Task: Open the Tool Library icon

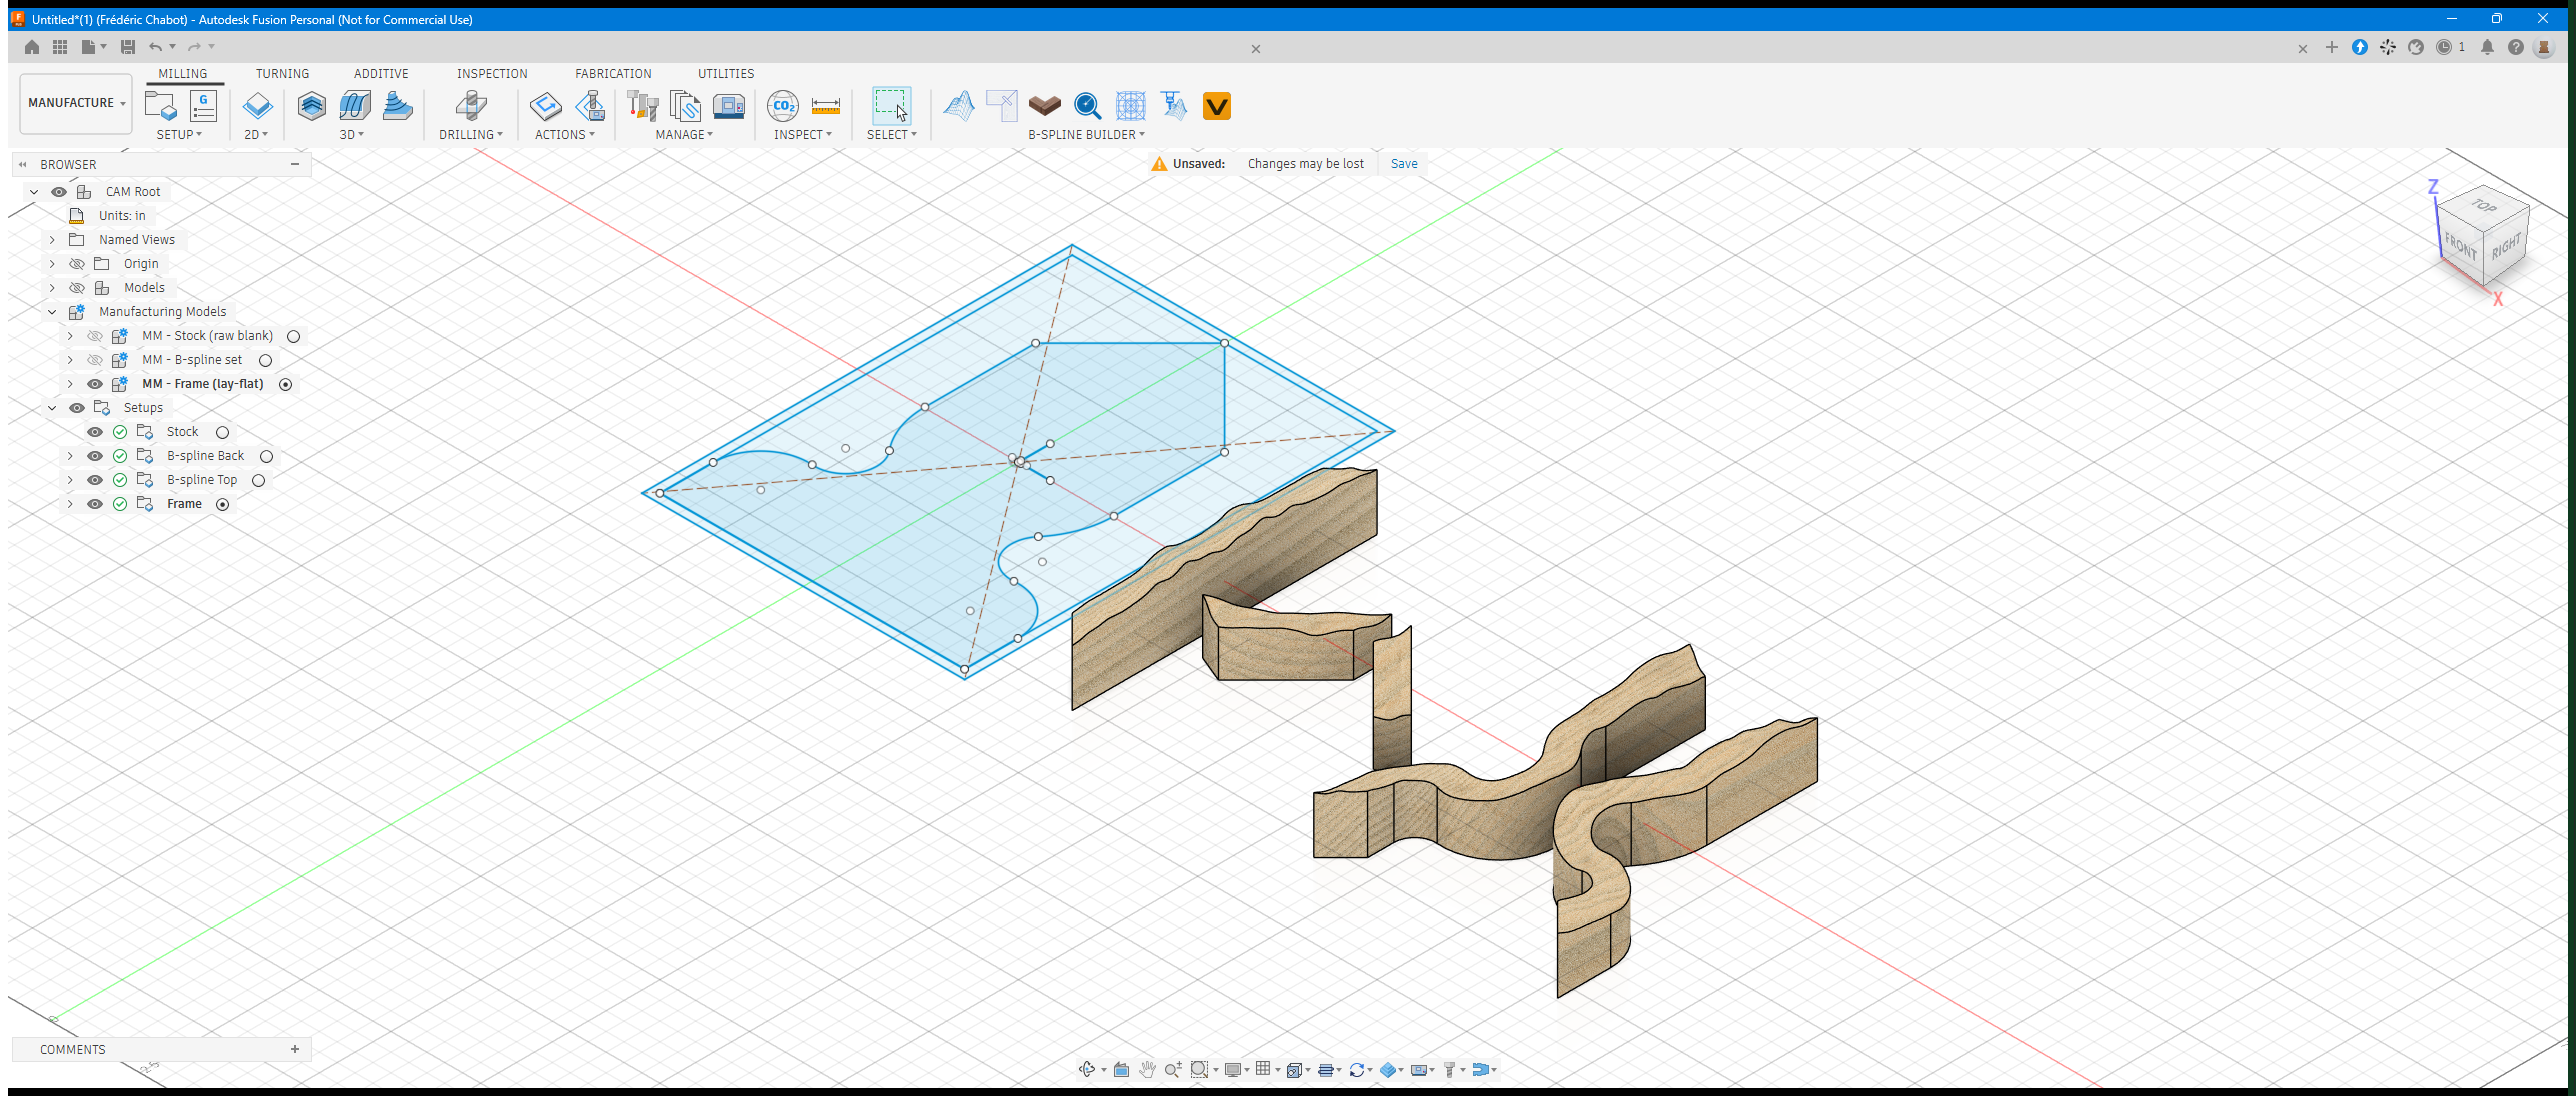Action: (x=642, y=106)
